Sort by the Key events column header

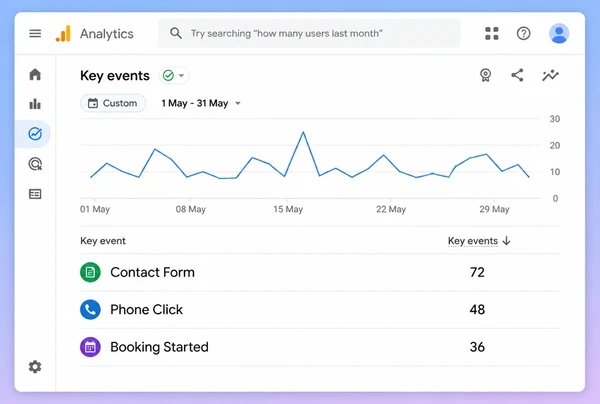coord(473,241)
